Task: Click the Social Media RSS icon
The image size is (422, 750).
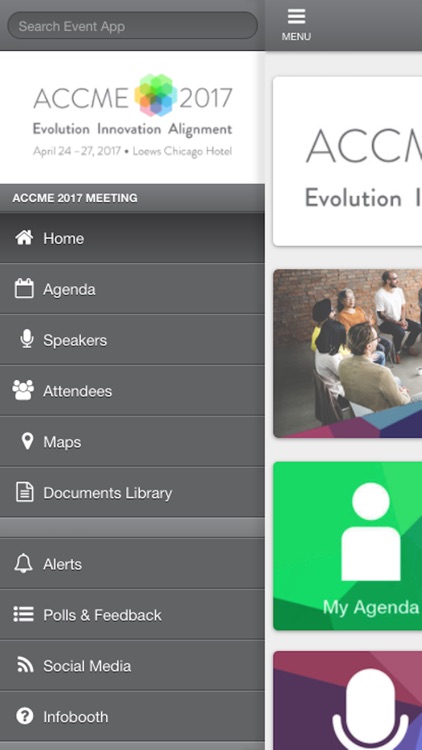Action: [25, 665]
